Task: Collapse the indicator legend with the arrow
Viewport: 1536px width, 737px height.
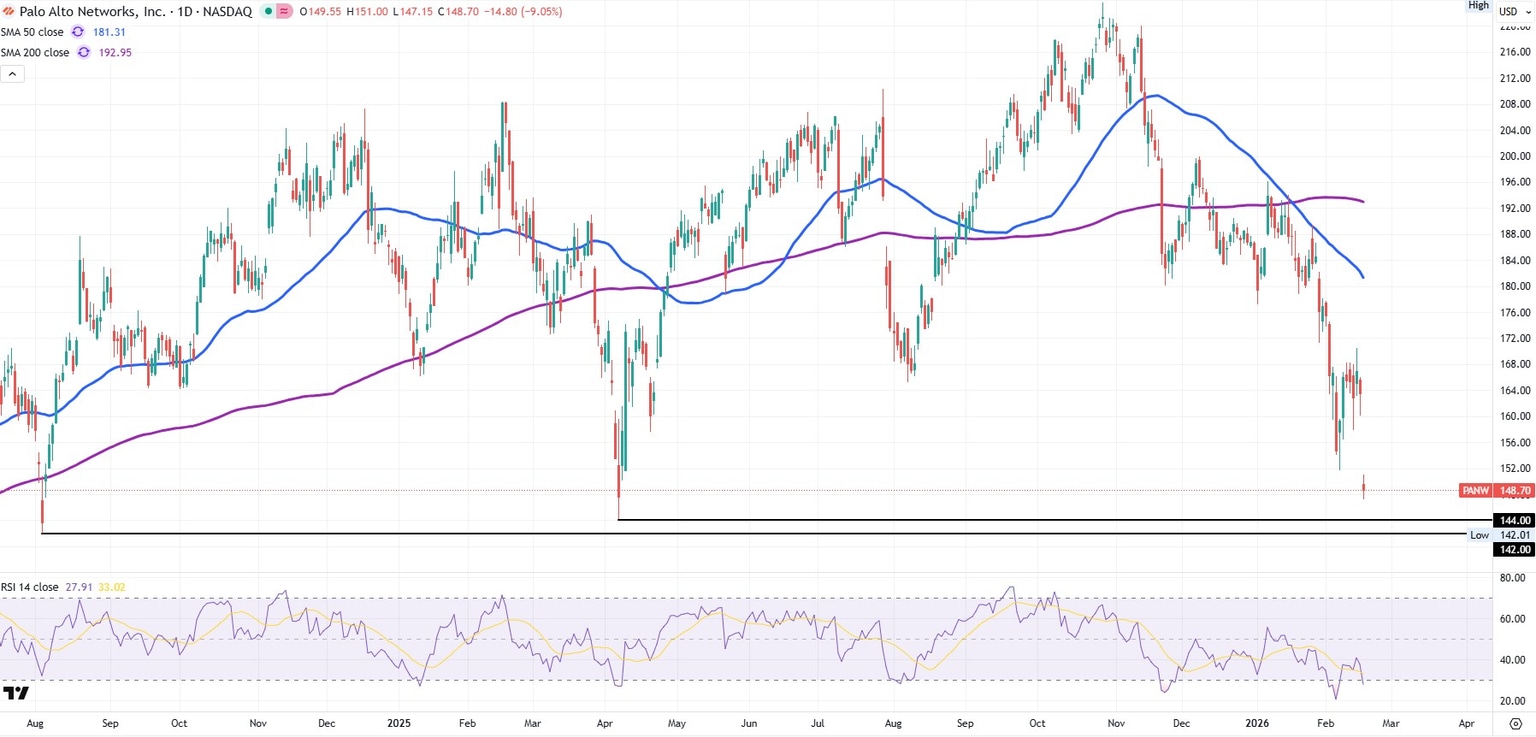Action: pyautogui.click(x=12, y=74)
